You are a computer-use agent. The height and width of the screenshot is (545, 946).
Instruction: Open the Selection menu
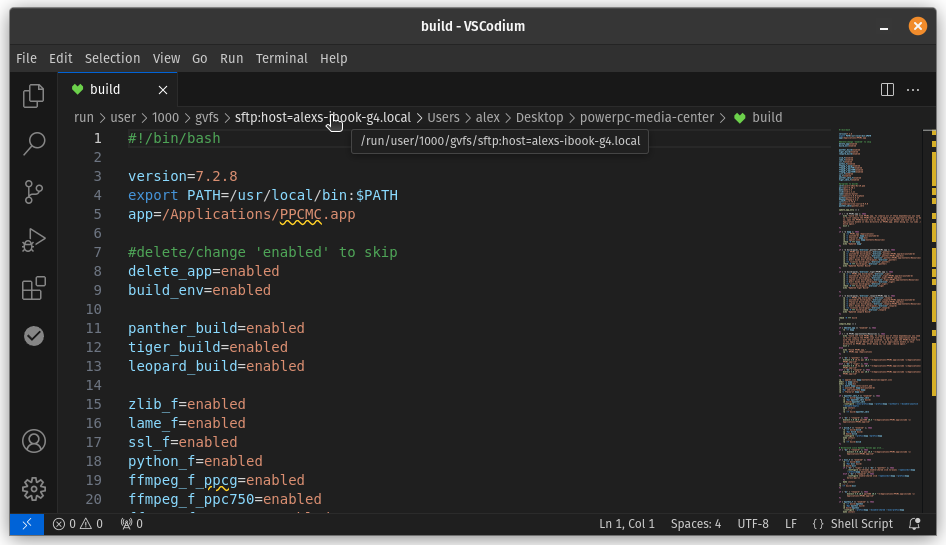[x=112, y=59]
